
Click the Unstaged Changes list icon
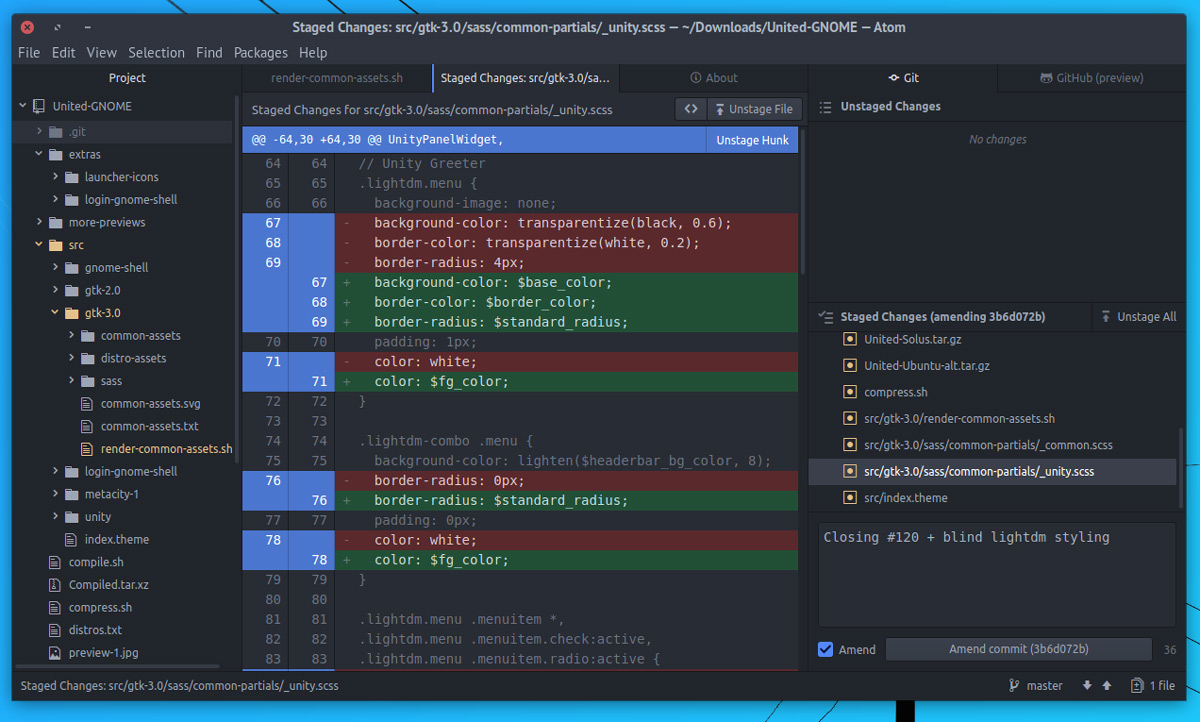(825, 106)
